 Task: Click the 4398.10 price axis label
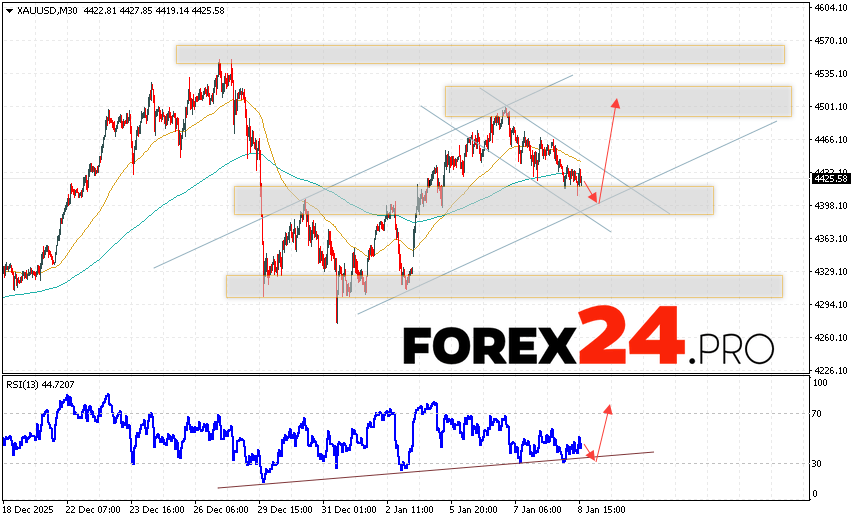(831, 206)
